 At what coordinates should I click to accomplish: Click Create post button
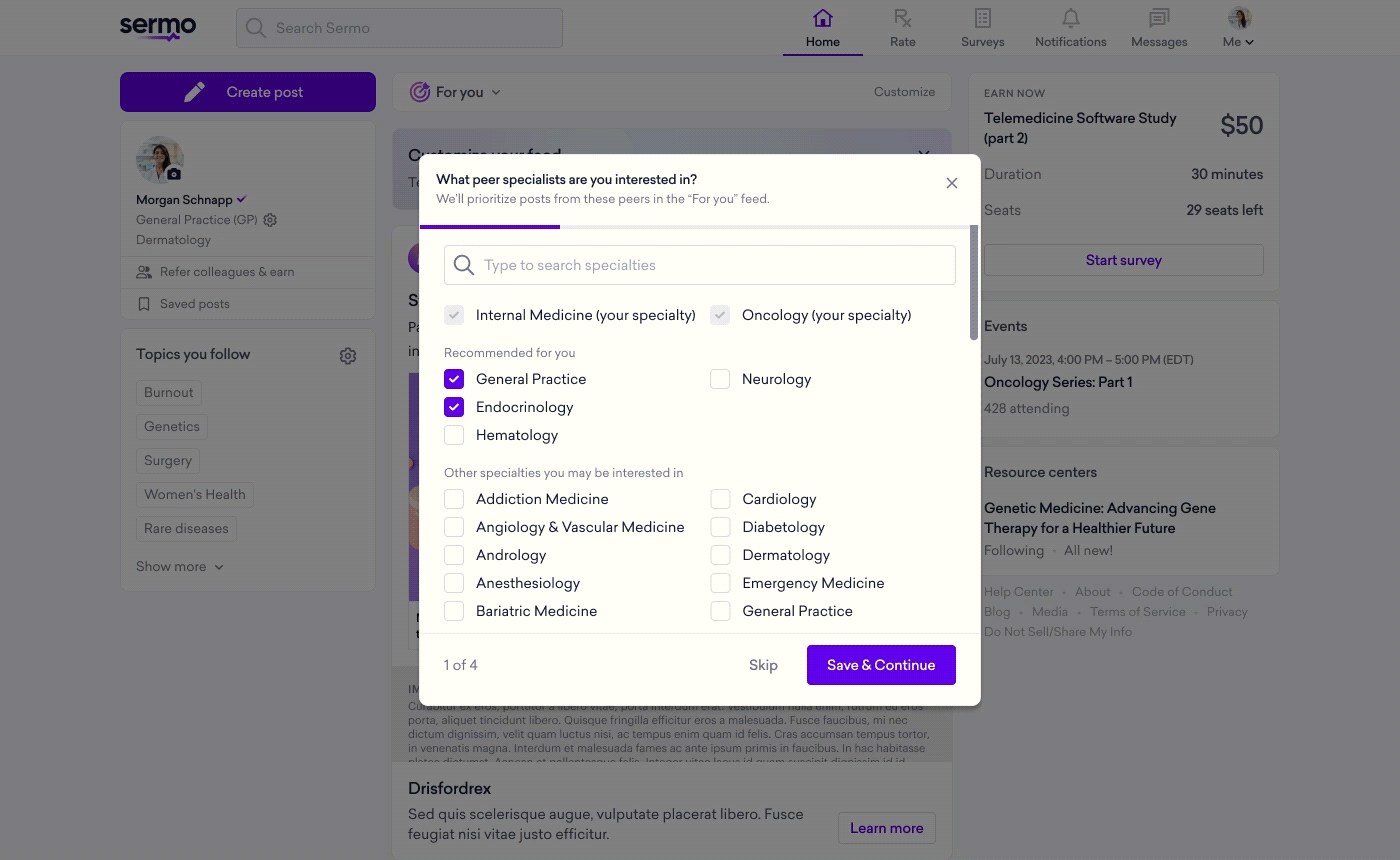248,92
